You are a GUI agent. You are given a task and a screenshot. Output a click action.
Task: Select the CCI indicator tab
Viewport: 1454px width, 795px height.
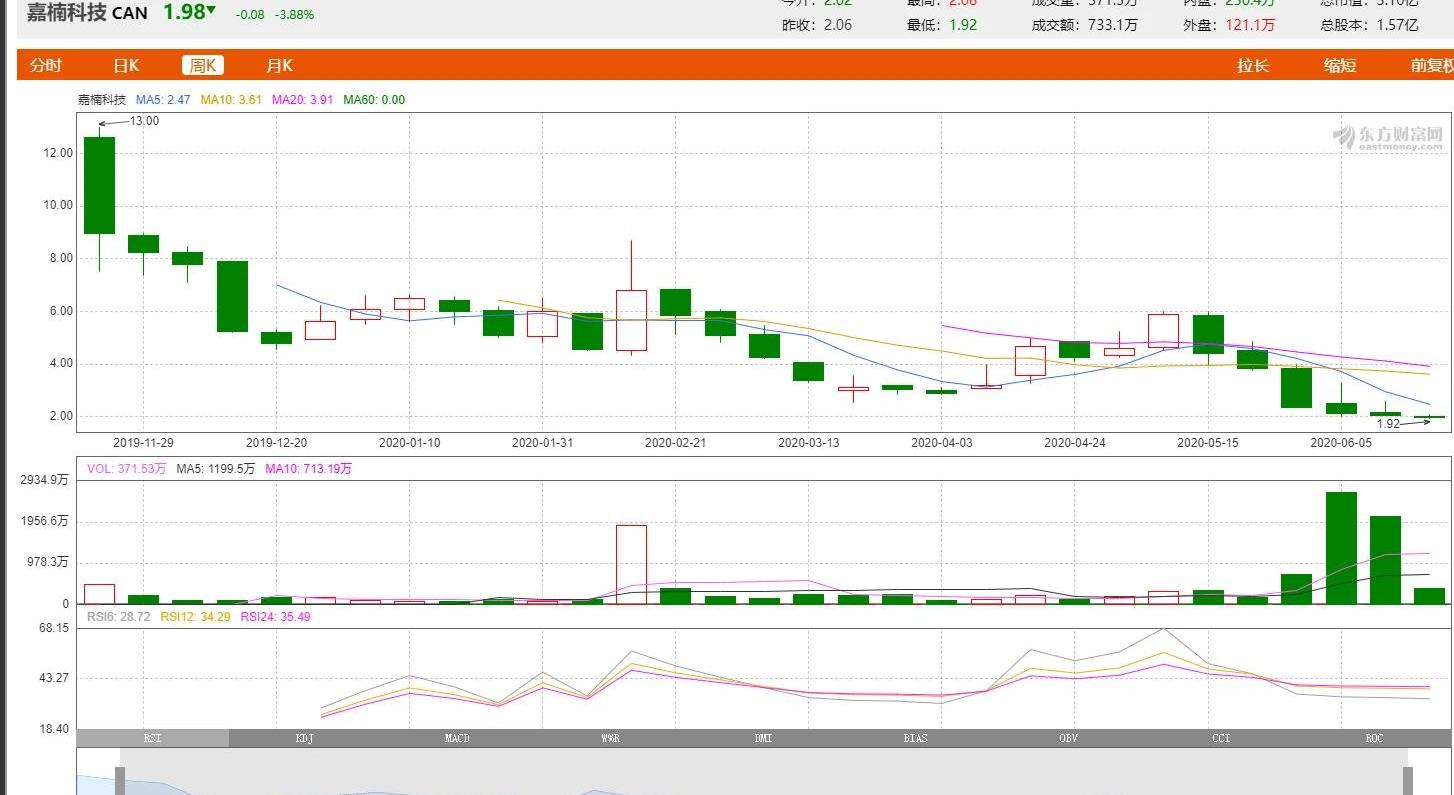[1221, 738]
